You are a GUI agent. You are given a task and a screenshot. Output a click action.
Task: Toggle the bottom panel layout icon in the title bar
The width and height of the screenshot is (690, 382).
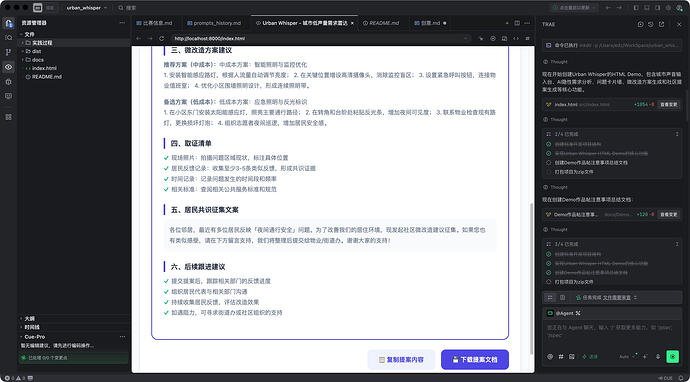tap(646, 7)
